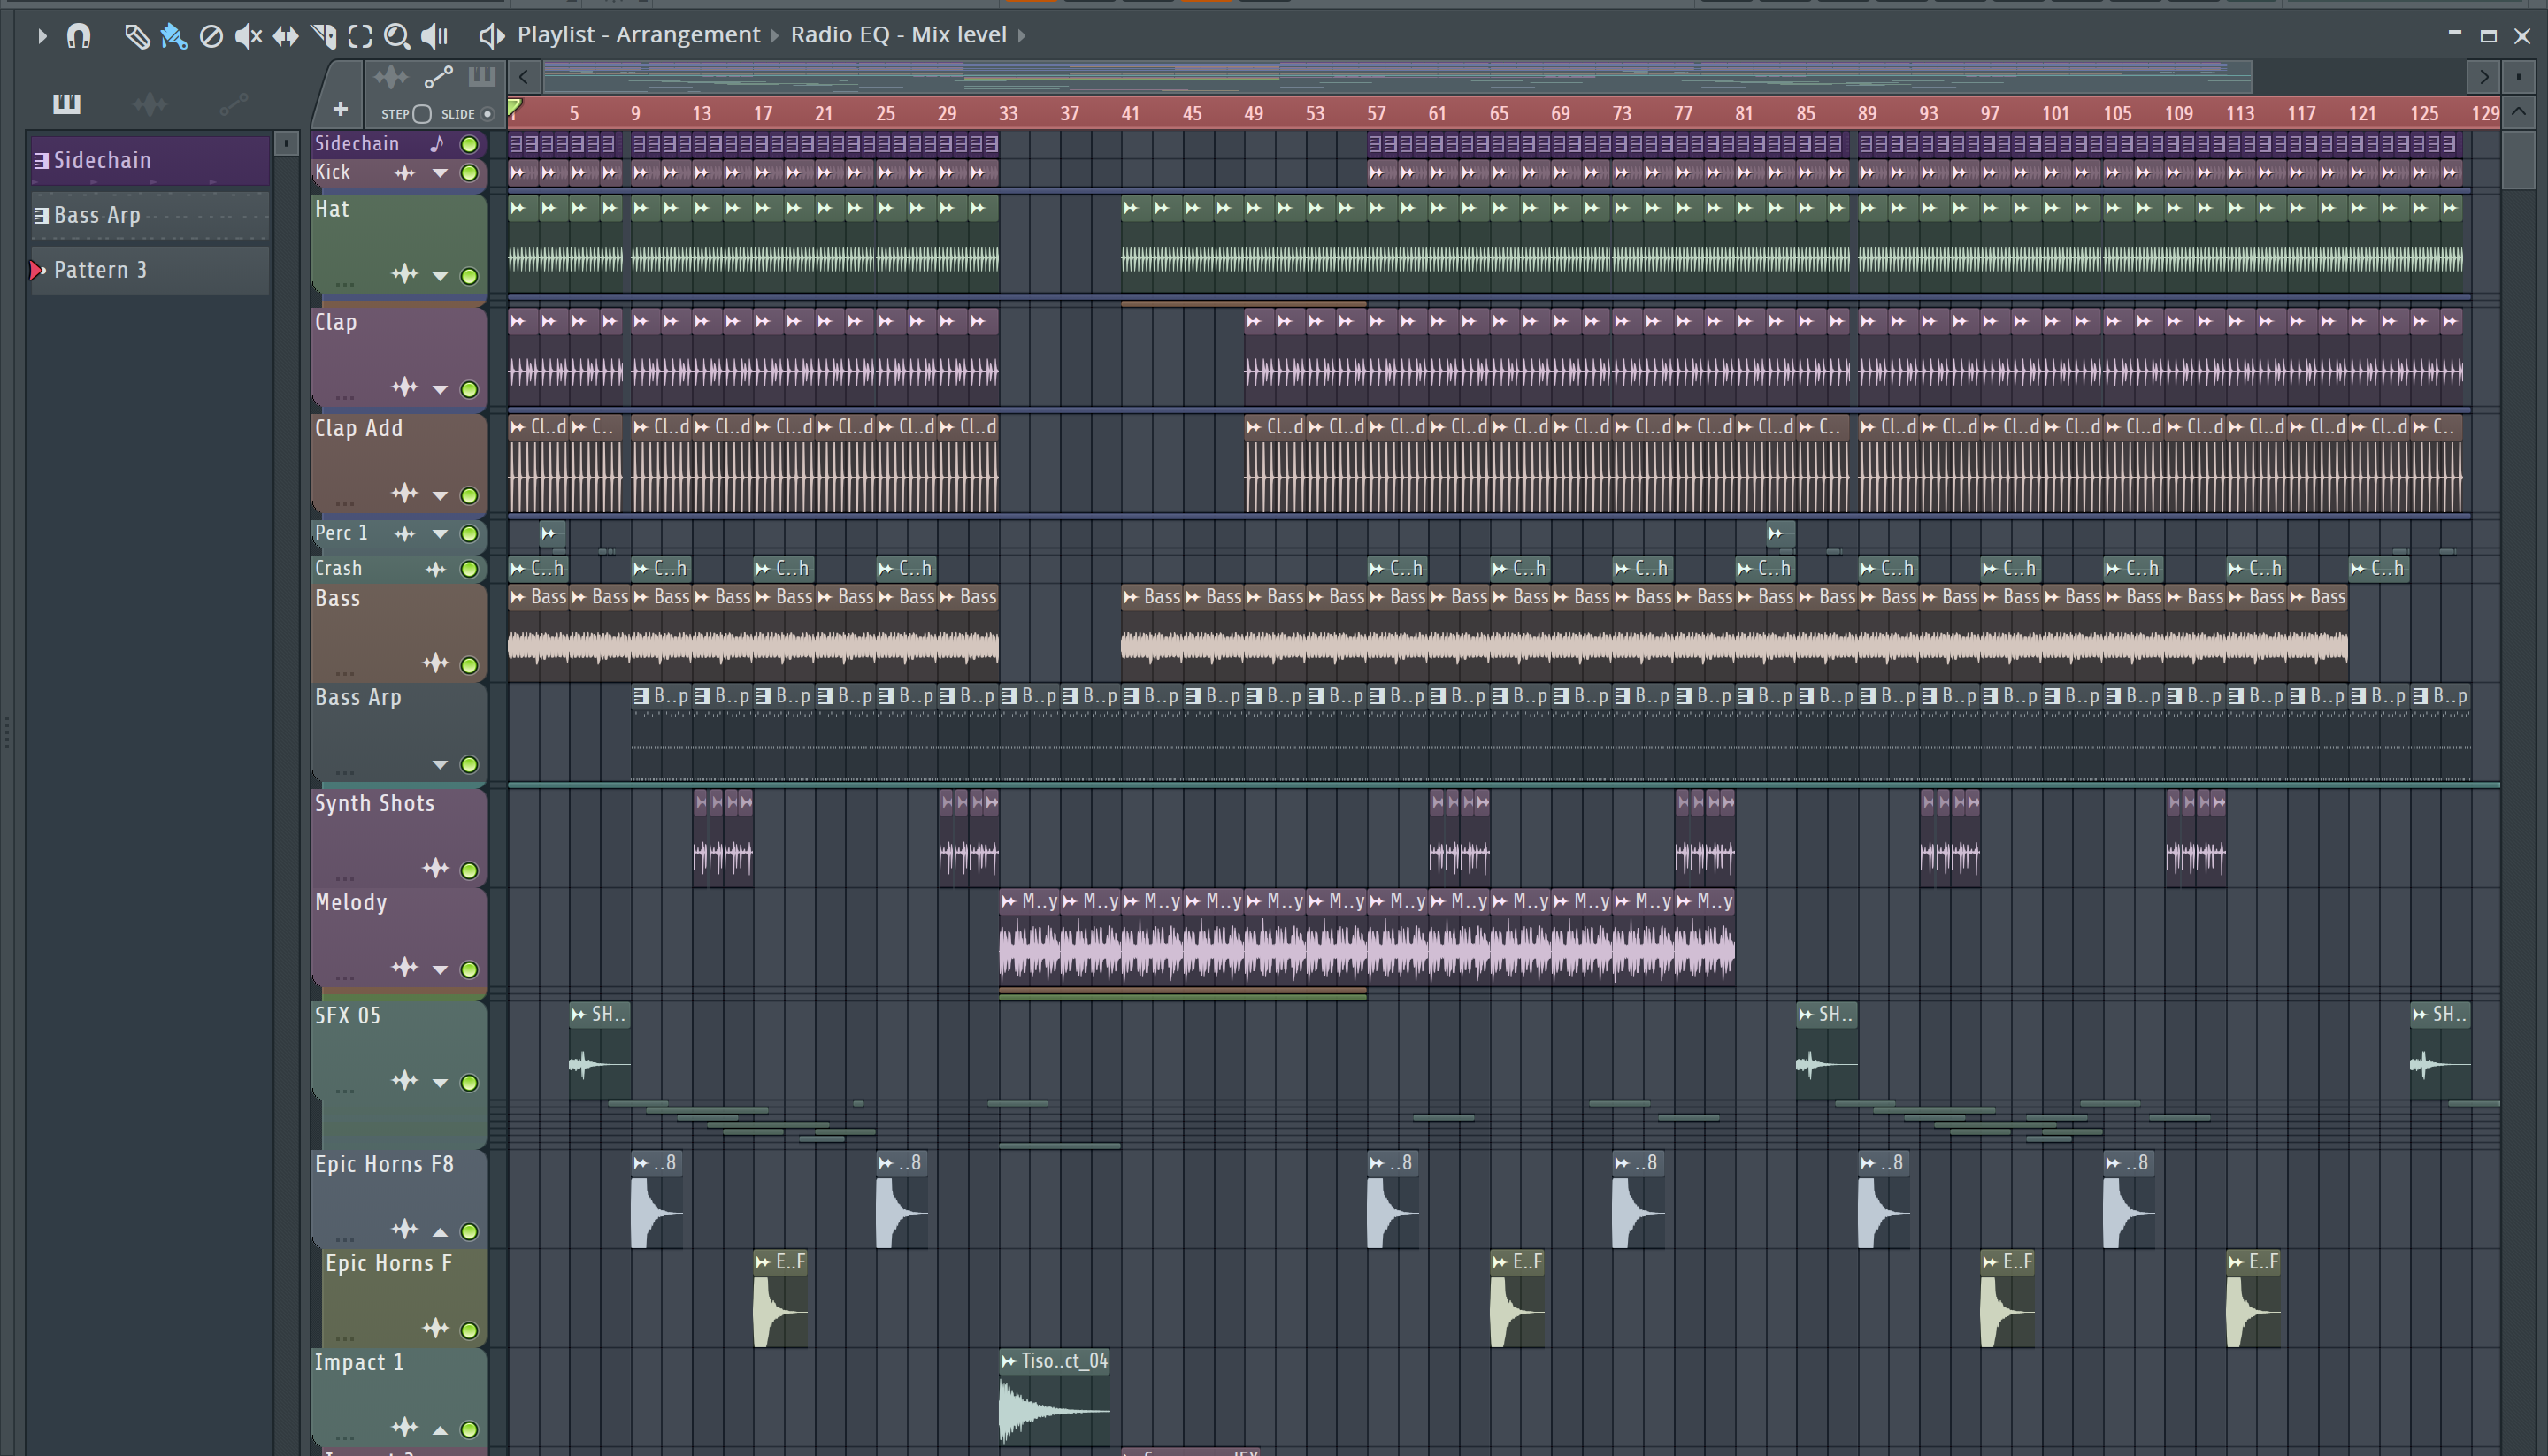The height and width of the screenshot is (1456, 2548).
Task: Toggle the STEP editing checkbox
Action: [x=422, y=114]
